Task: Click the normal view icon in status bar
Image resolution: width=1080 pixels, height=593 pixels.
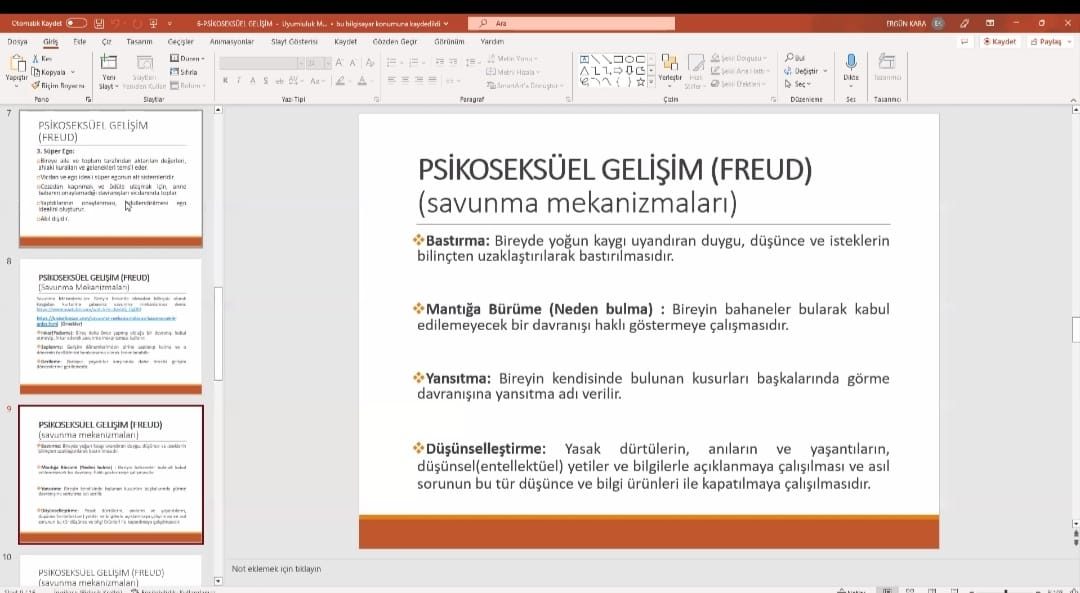Action: point(887,590)
